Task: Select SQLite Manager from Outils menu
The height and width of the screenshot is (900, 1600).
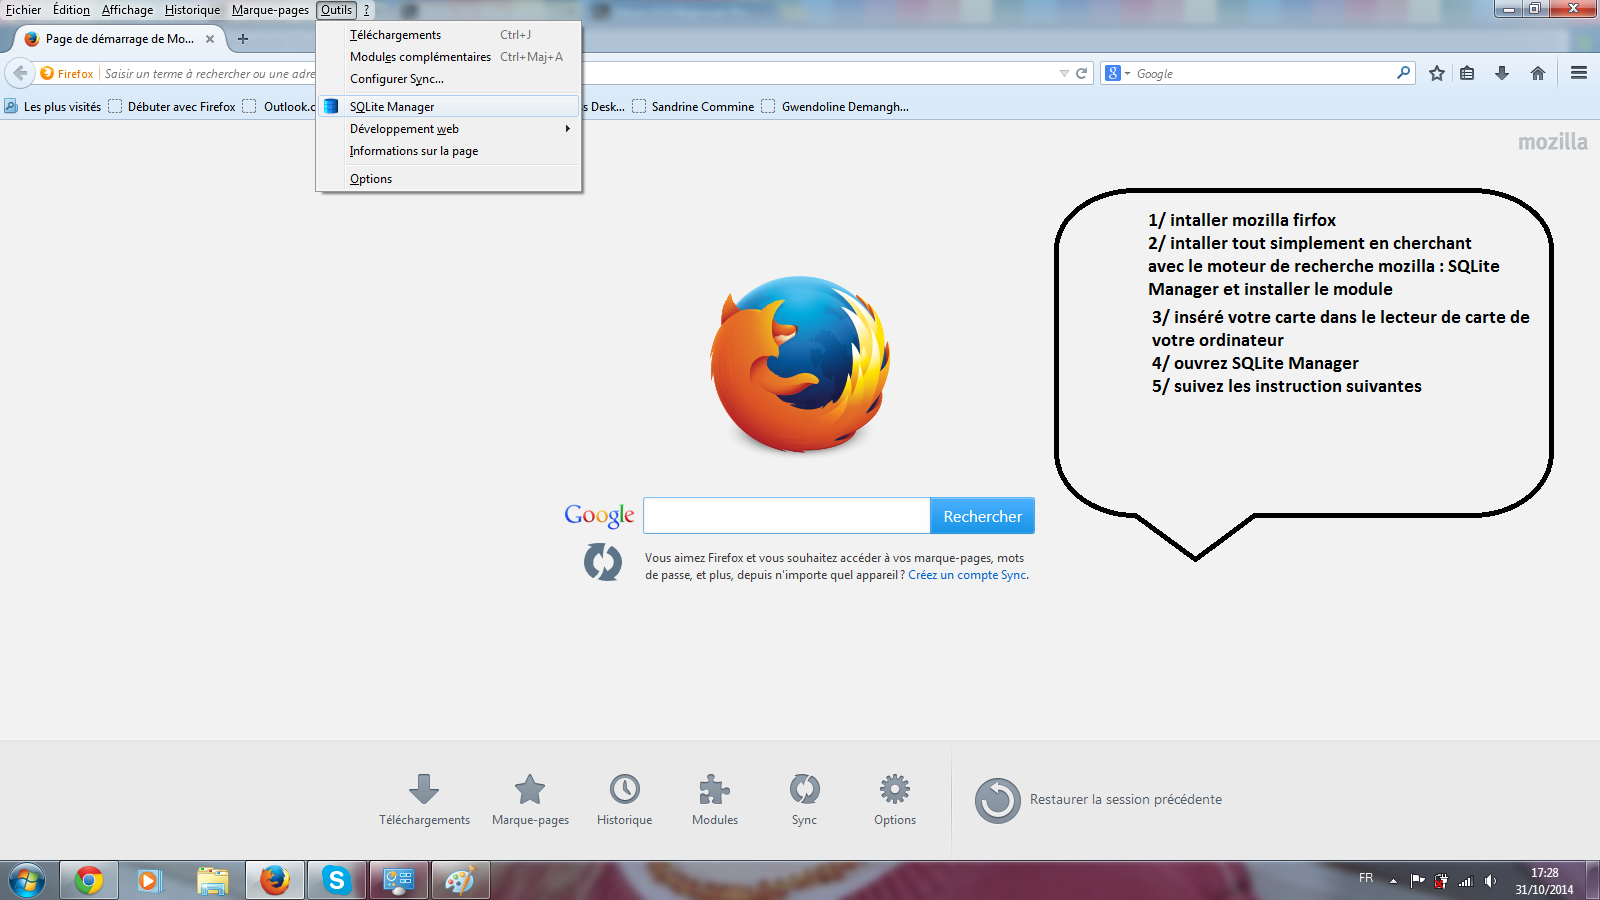Action: (392, 107)
